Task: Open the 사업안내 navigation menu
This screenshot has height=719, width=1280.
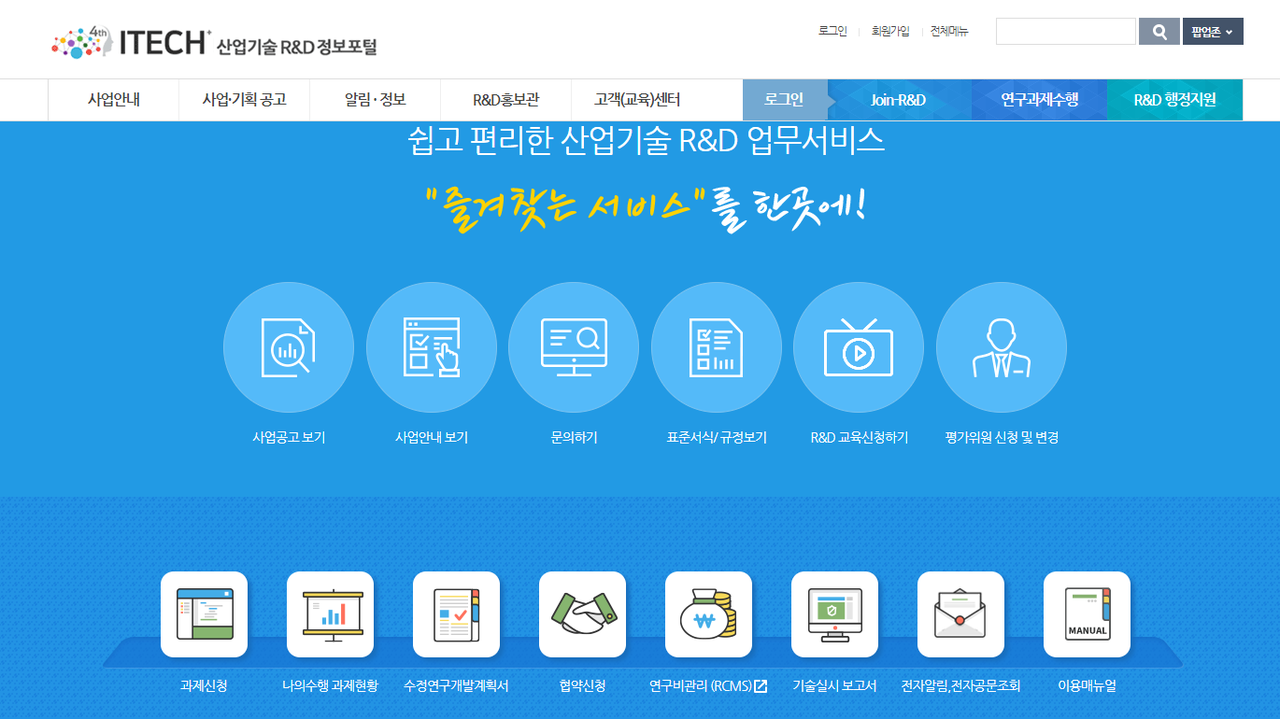Action: click(x=114, y=100)
